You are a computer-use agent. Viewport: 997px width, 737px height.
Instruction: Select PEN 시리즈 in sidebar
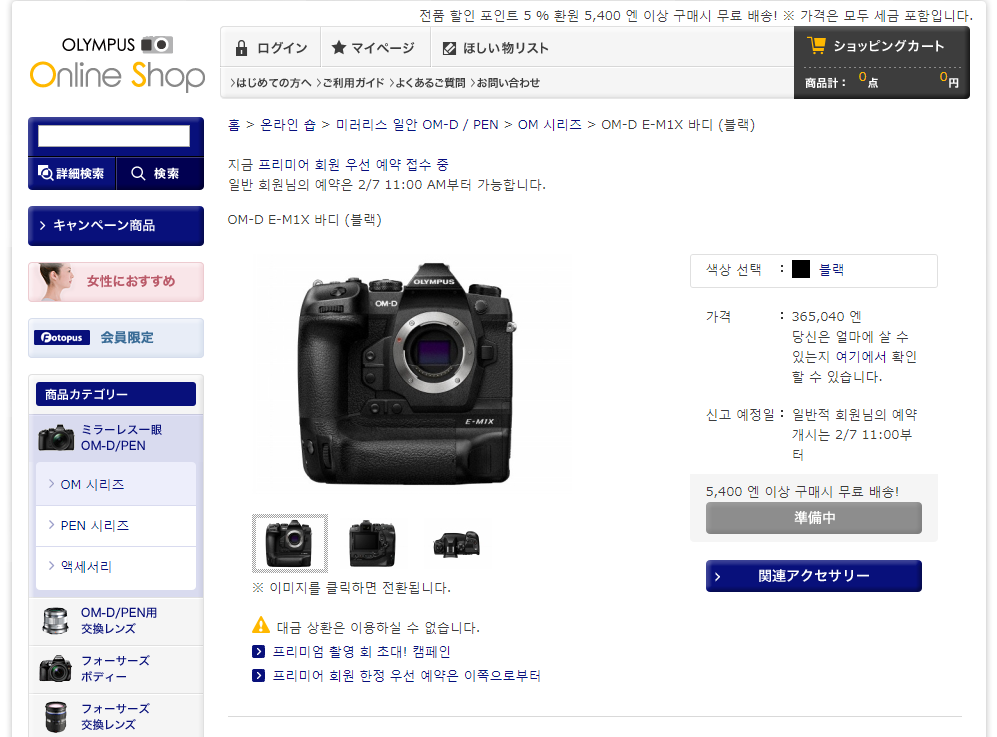click(x=116, y=525)
